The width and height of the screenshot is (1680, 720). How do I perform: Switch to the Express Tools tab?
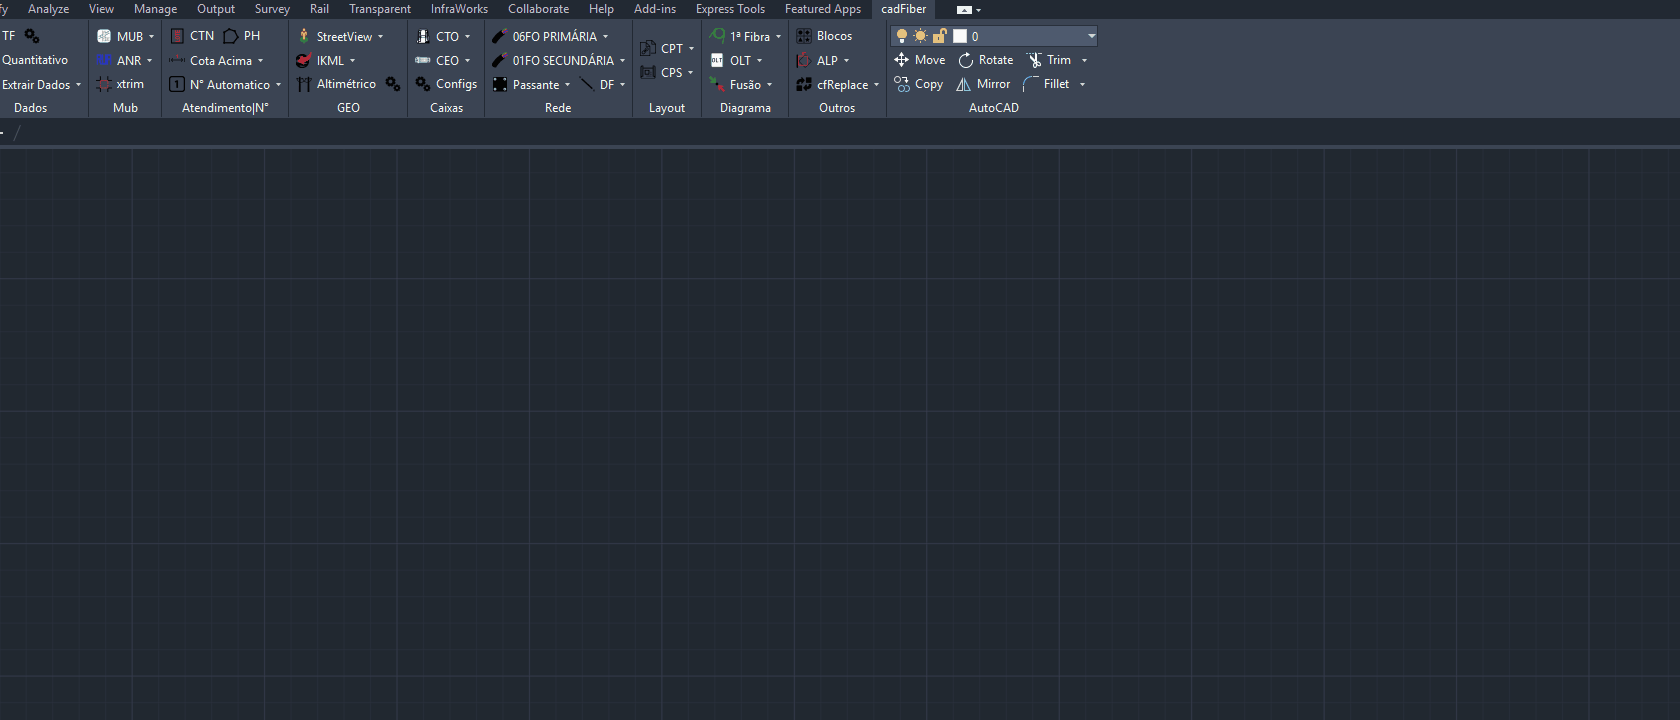pos(730,9)
